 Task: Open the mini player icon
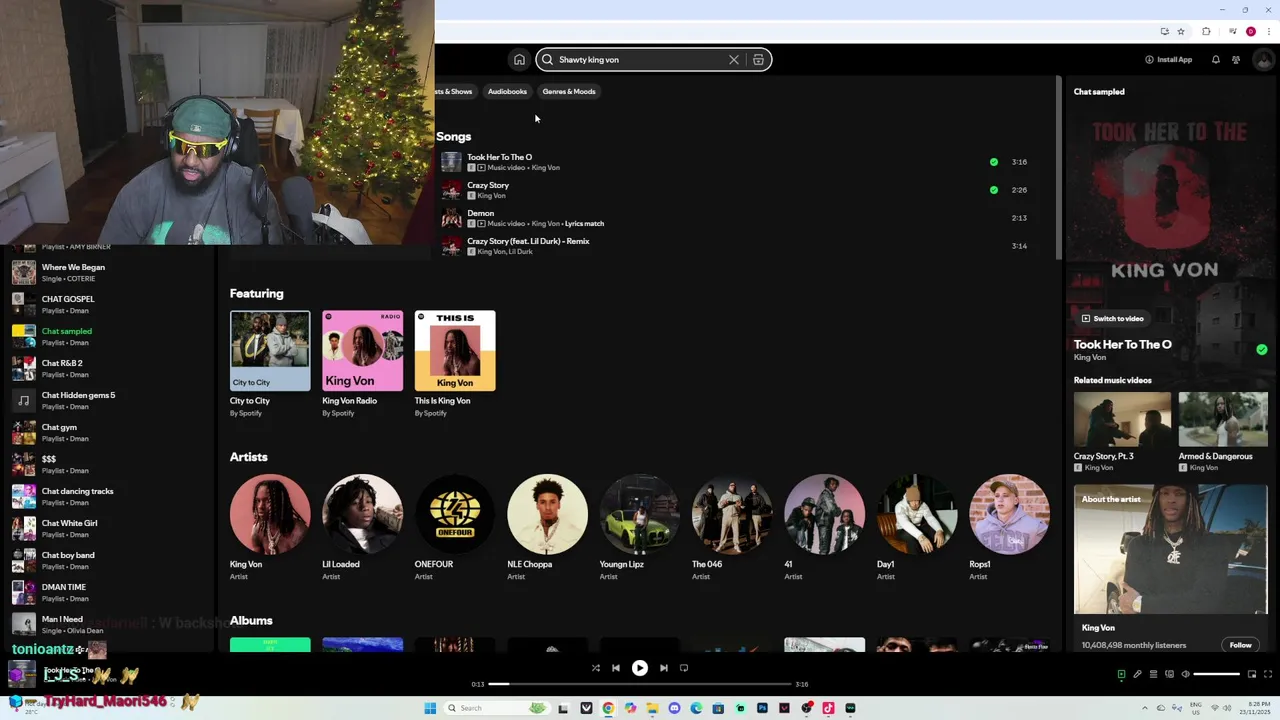coord(1252,674)
